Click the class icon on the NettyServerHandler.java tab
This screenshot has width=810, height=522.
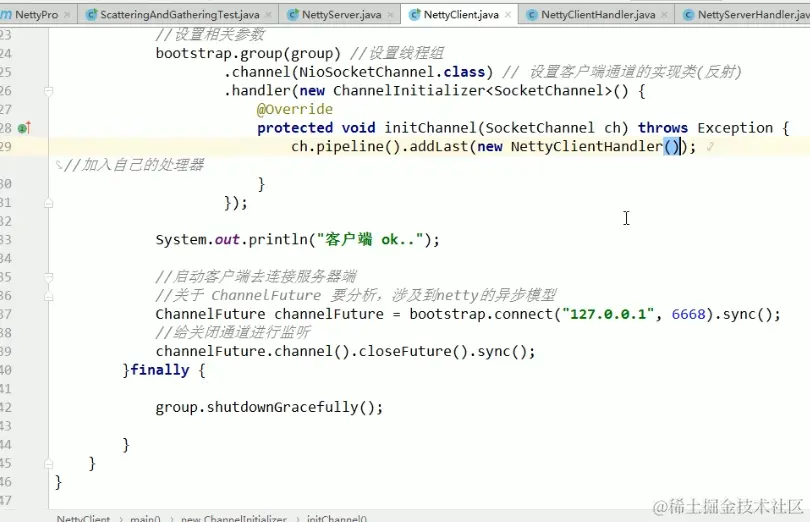tap(689, 15)
